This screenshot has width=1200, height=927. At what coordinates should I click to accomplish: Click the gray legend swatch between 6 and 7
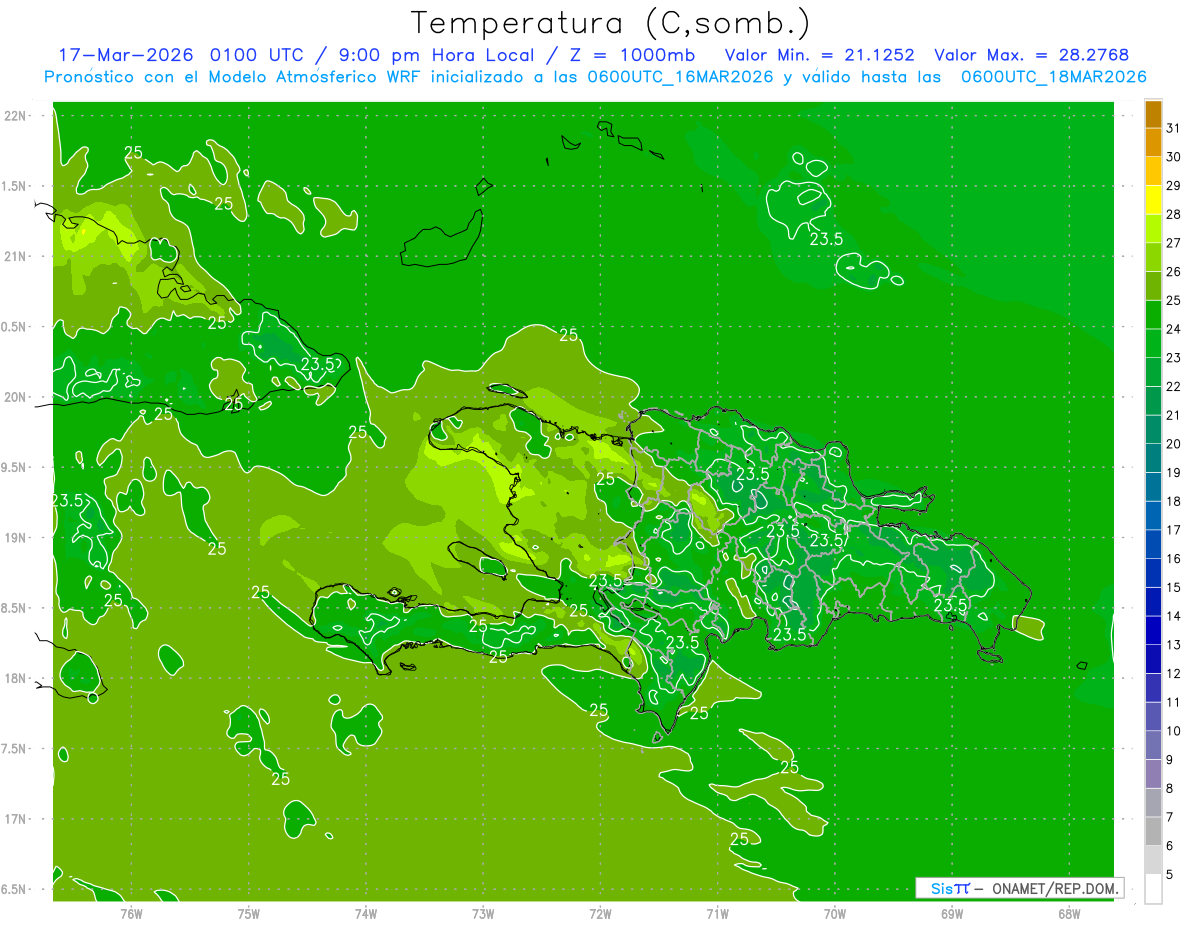click(x=1153, y=832)
